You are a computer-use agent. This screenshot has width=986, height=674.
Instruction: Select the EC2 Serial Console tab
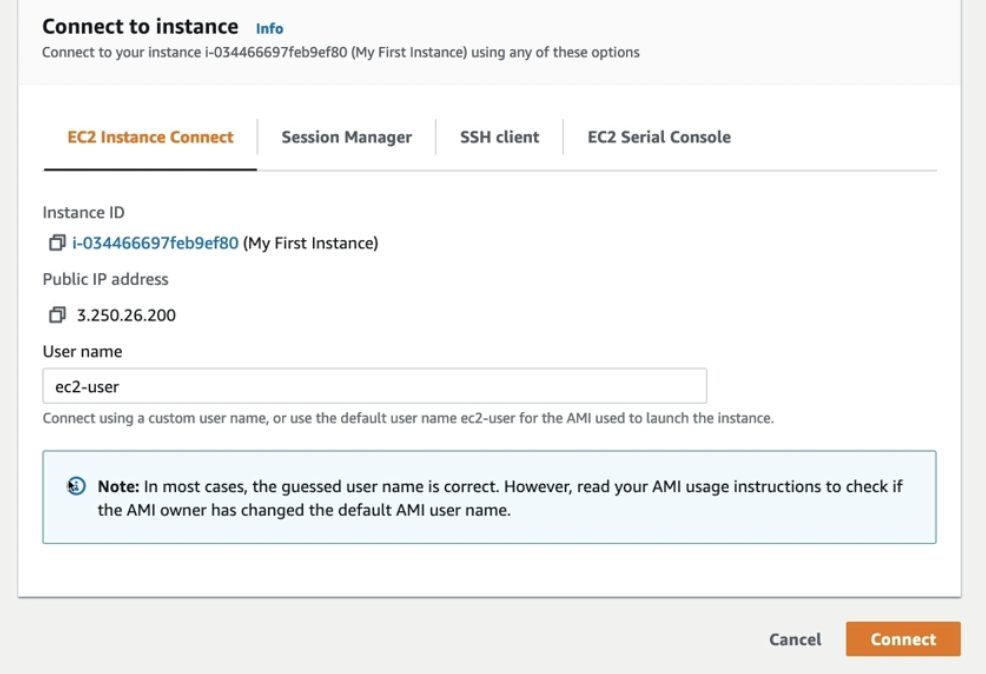659,137
